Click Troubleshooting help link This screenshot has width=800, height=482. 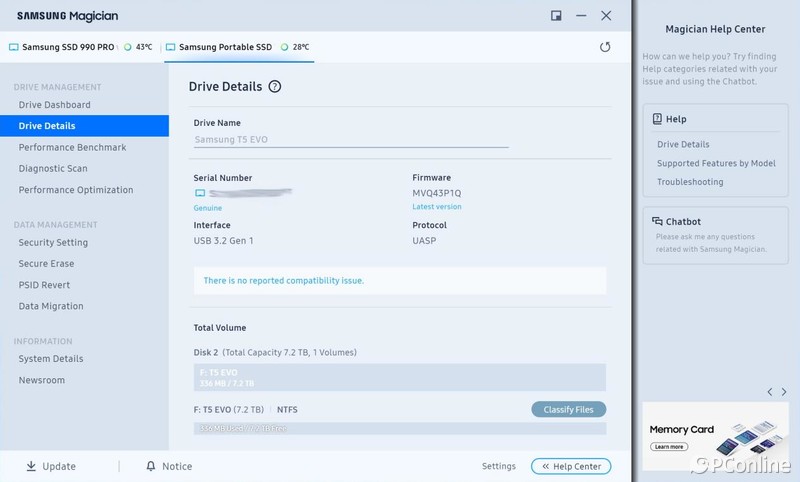click(690, 182)
